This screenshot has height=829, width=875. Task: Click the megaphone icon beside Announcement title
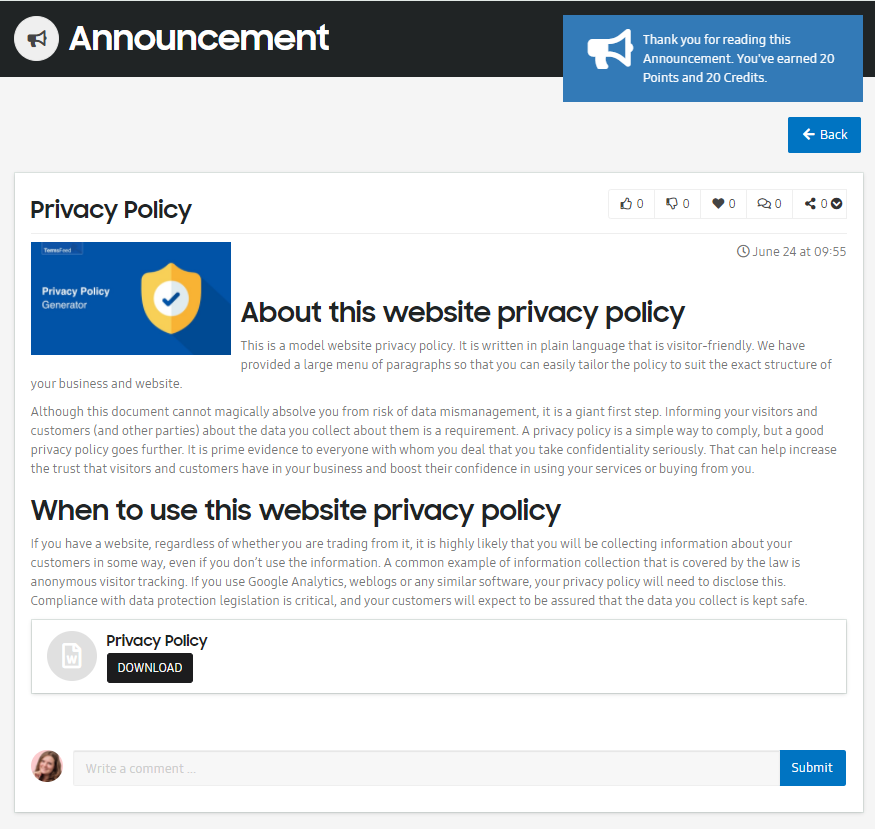[x=36, y=38]
